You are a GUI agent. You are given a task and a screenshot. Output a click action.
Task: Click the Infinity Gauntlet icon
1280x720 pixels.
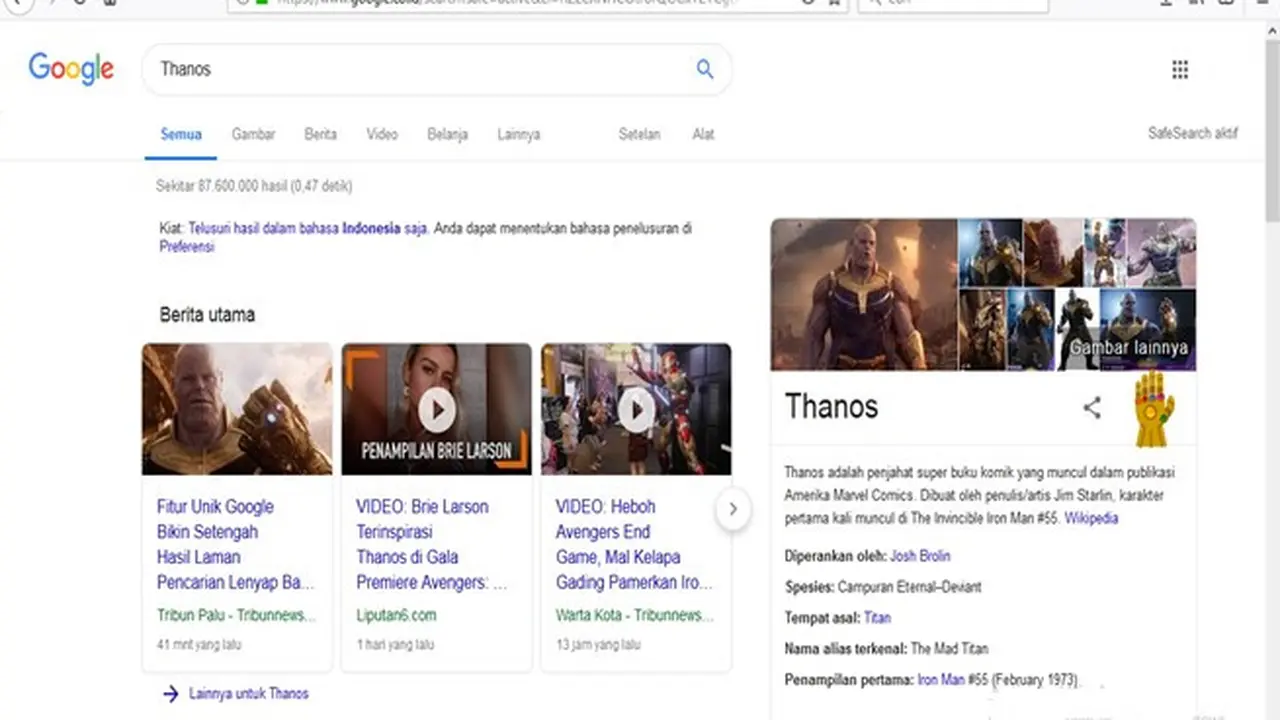(x=1154, y=408)
